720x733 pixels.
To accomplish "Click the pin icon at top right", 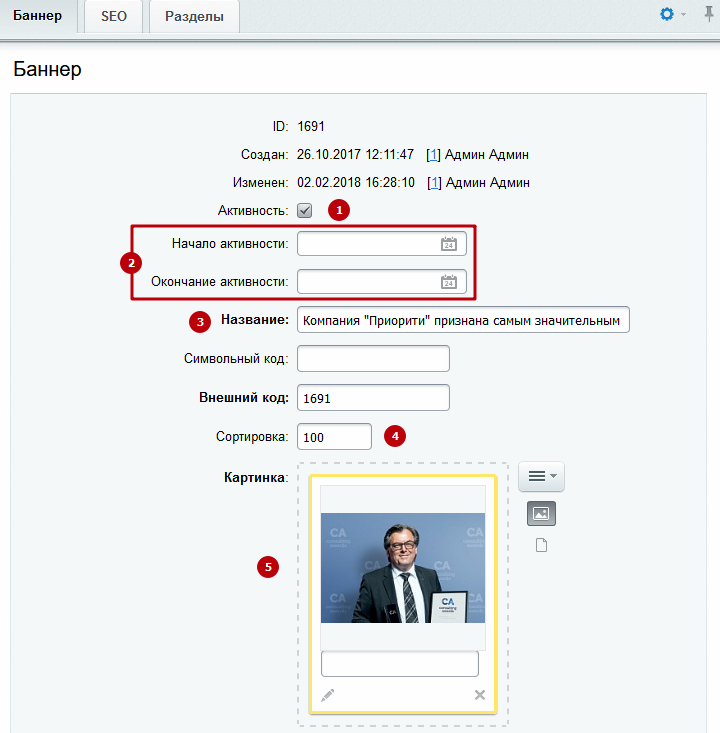I will 709,14.
